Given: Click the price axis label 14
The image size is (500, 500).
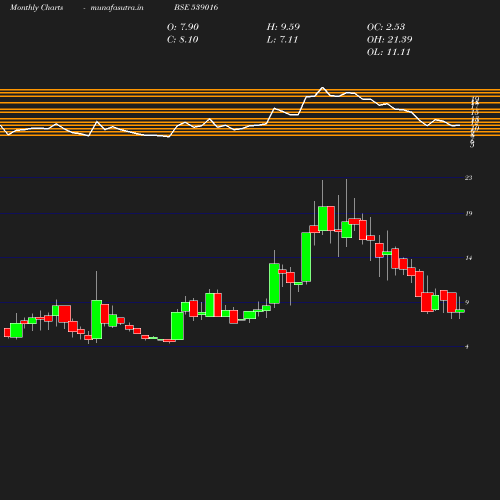Looking at the screenshot, I should pos(469,258).
